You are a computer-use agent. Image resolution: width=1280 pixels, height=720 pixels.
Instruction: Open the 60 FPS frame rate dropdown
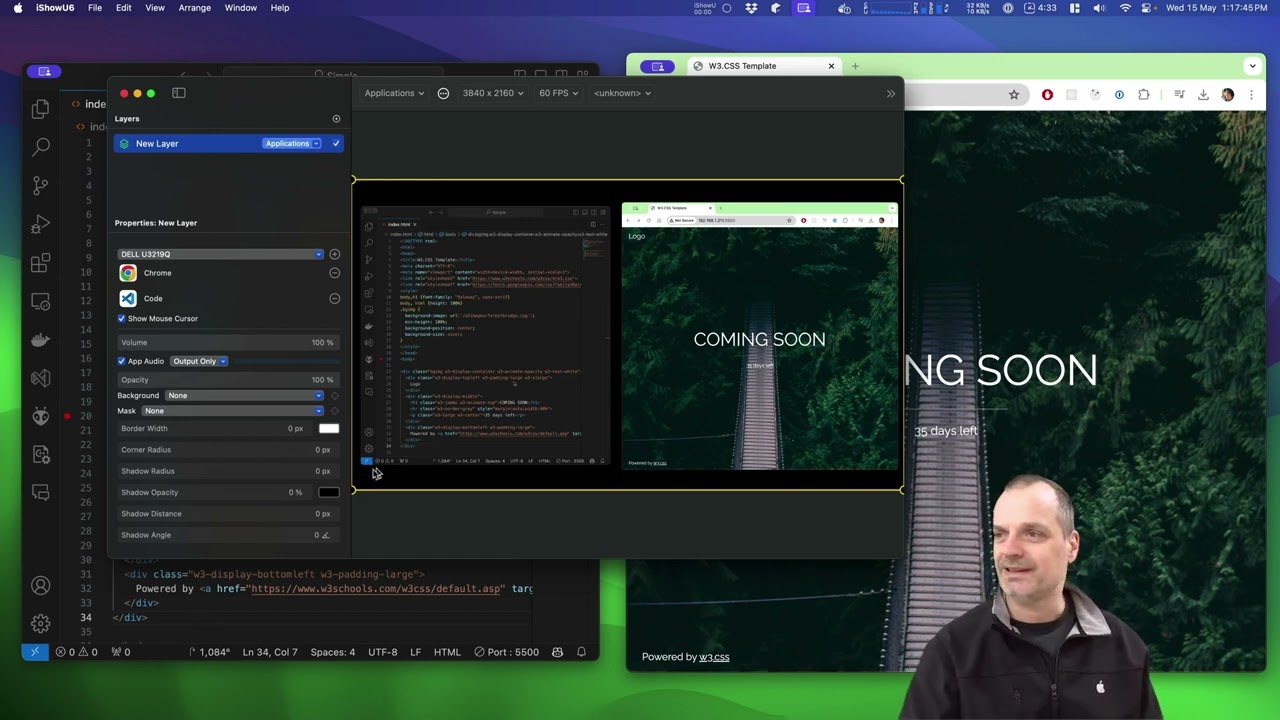click(558, 93)
